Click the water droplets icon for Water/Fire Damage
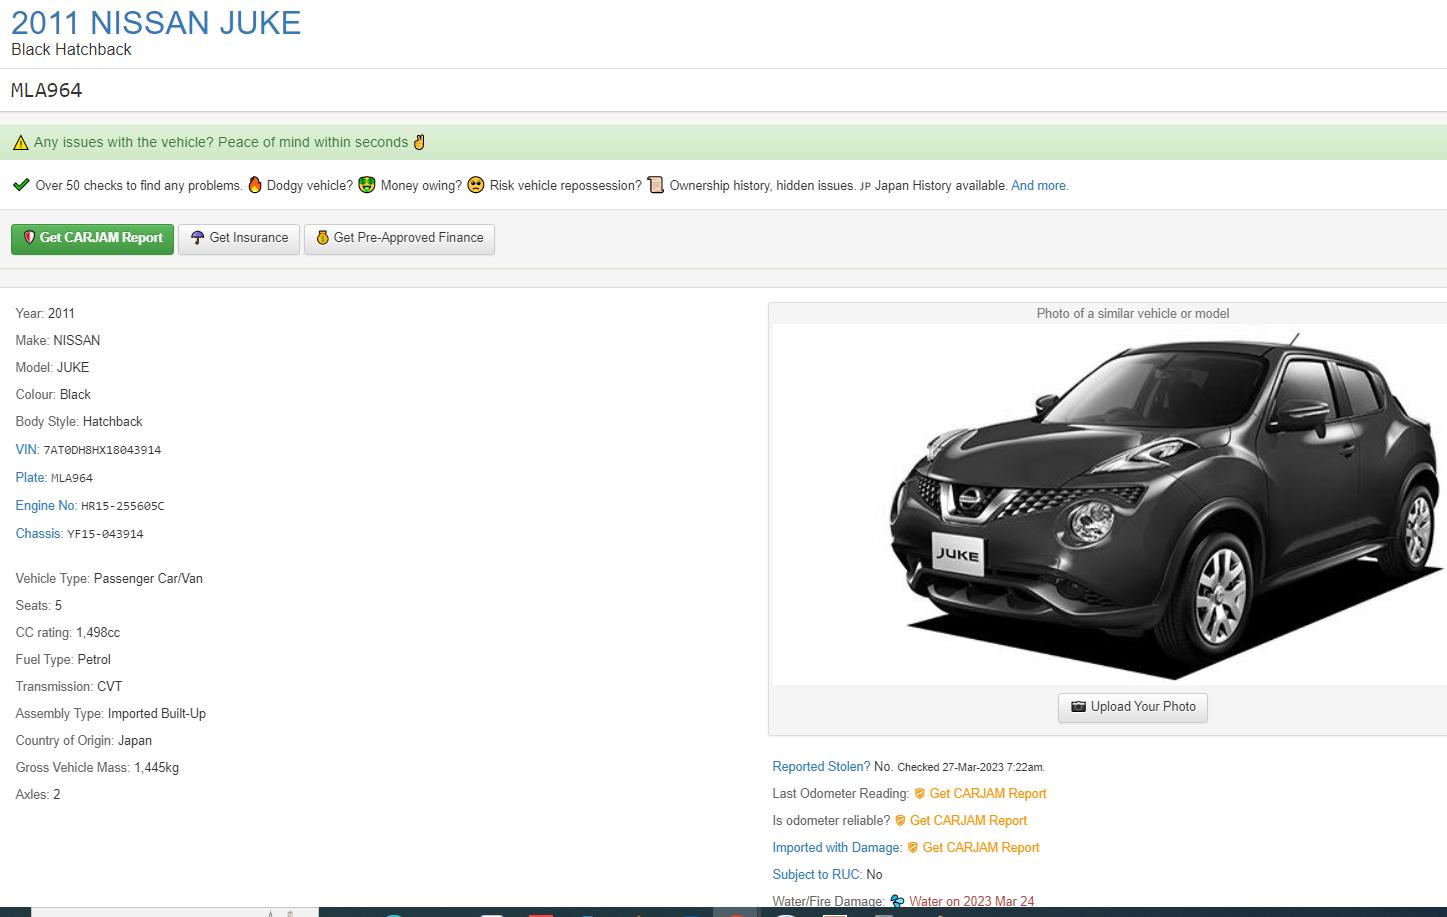Viewport: 1447px width, 917px height. click(897, 901)
